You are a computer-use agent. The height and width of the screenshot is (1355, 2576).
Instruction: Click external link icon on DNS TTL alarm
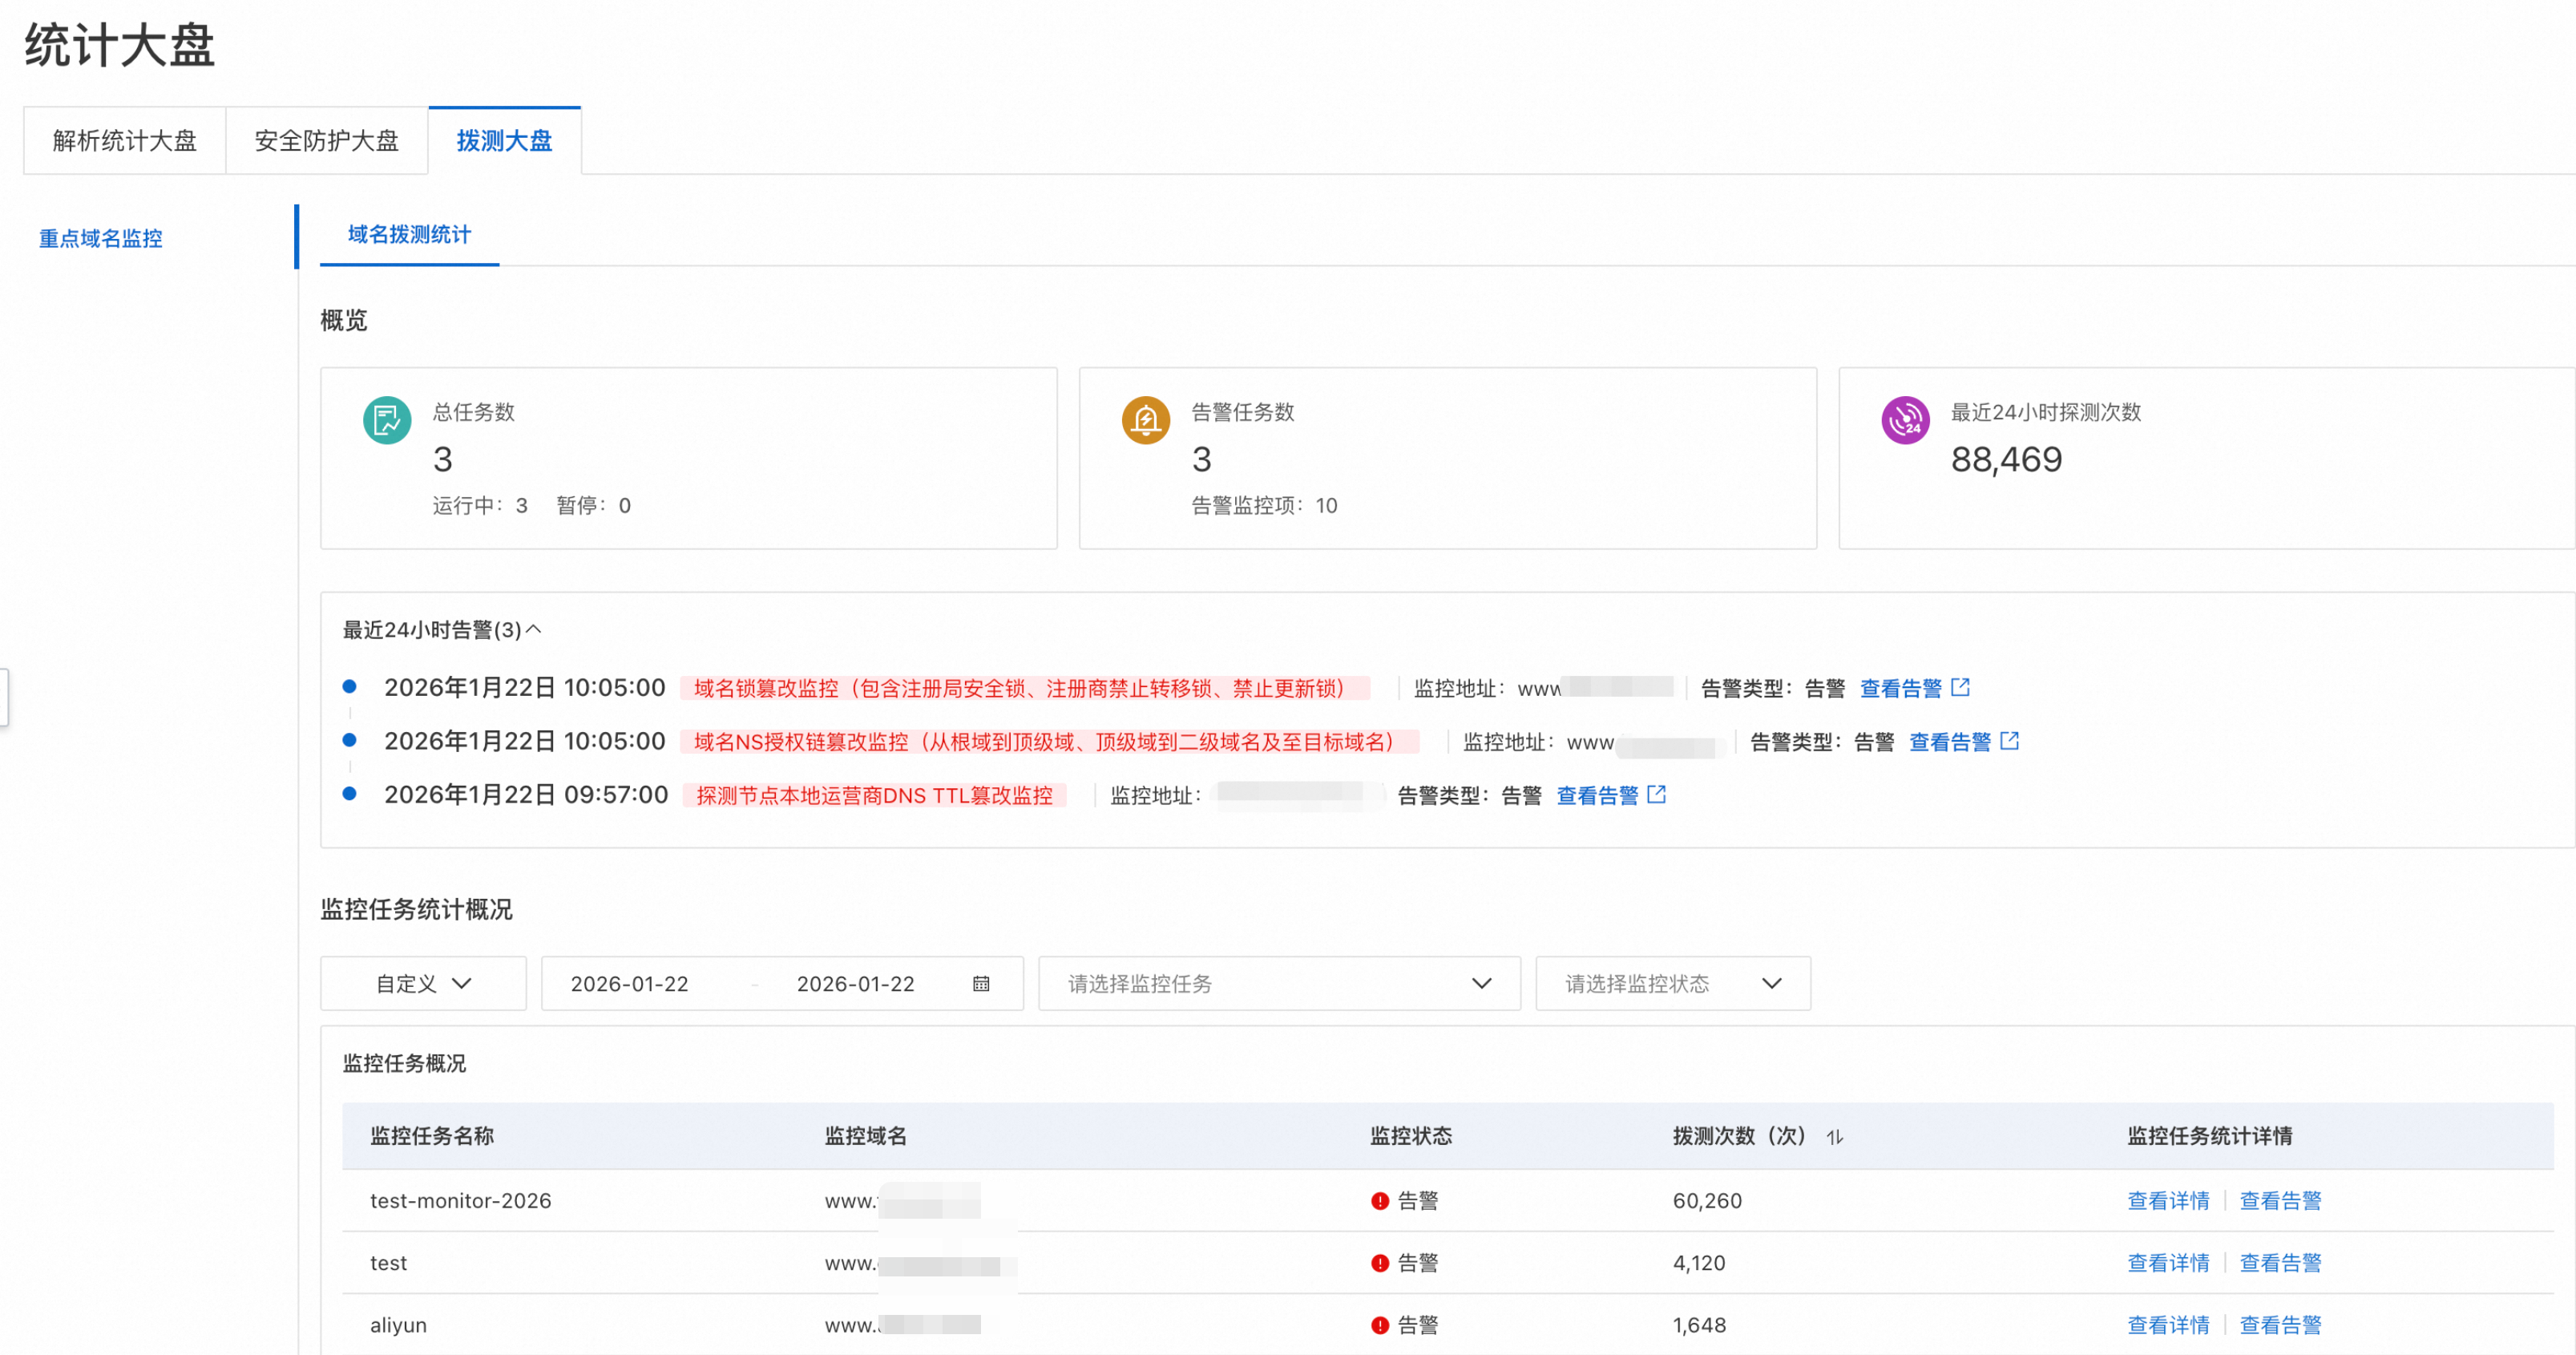1656,795
